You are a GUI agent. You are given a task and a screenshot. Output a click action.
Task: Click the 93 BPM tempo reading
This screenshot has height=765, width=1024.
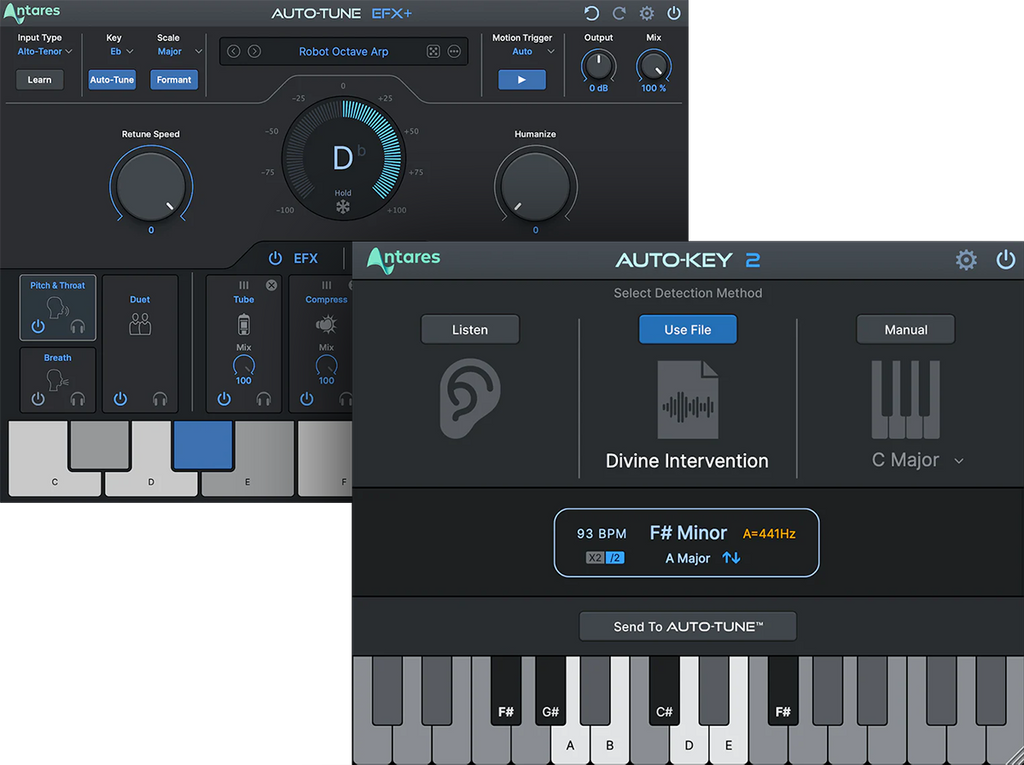[601, 534]
